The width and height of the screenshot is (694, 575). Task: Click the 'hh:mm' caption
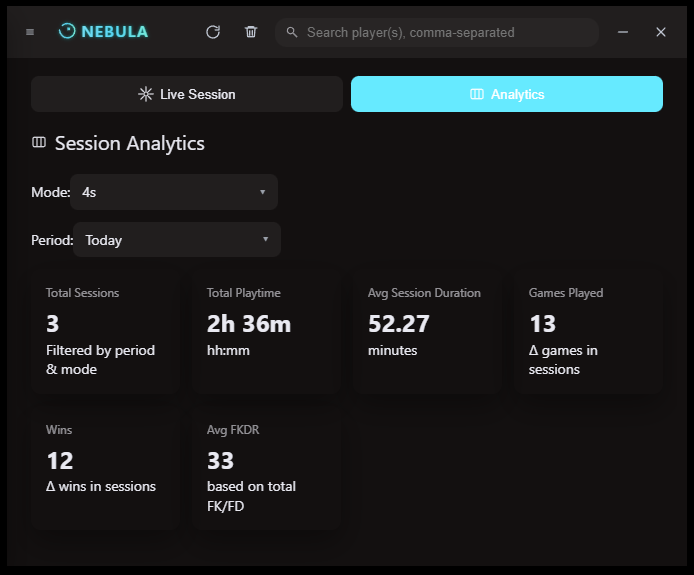(x=228, y=350)
